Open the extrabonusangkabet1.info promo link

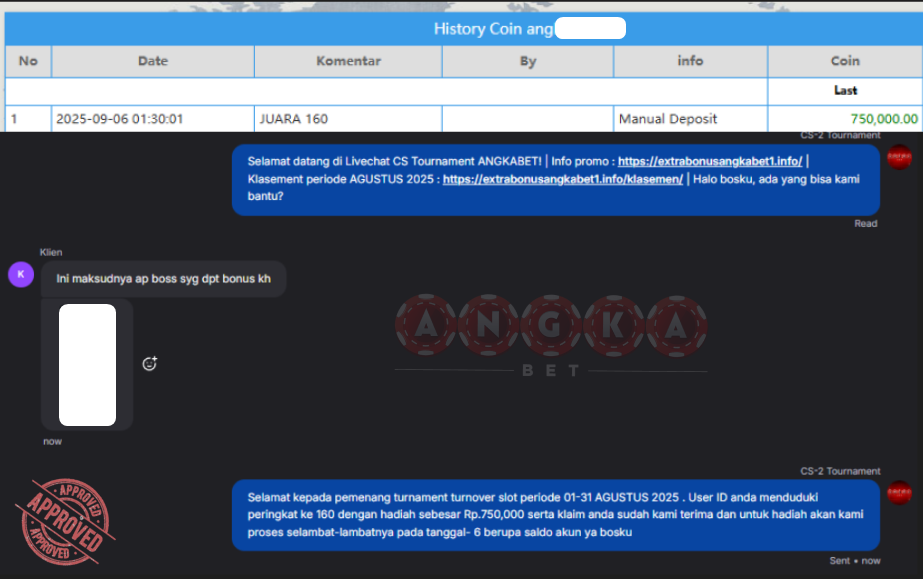(710, 161)
